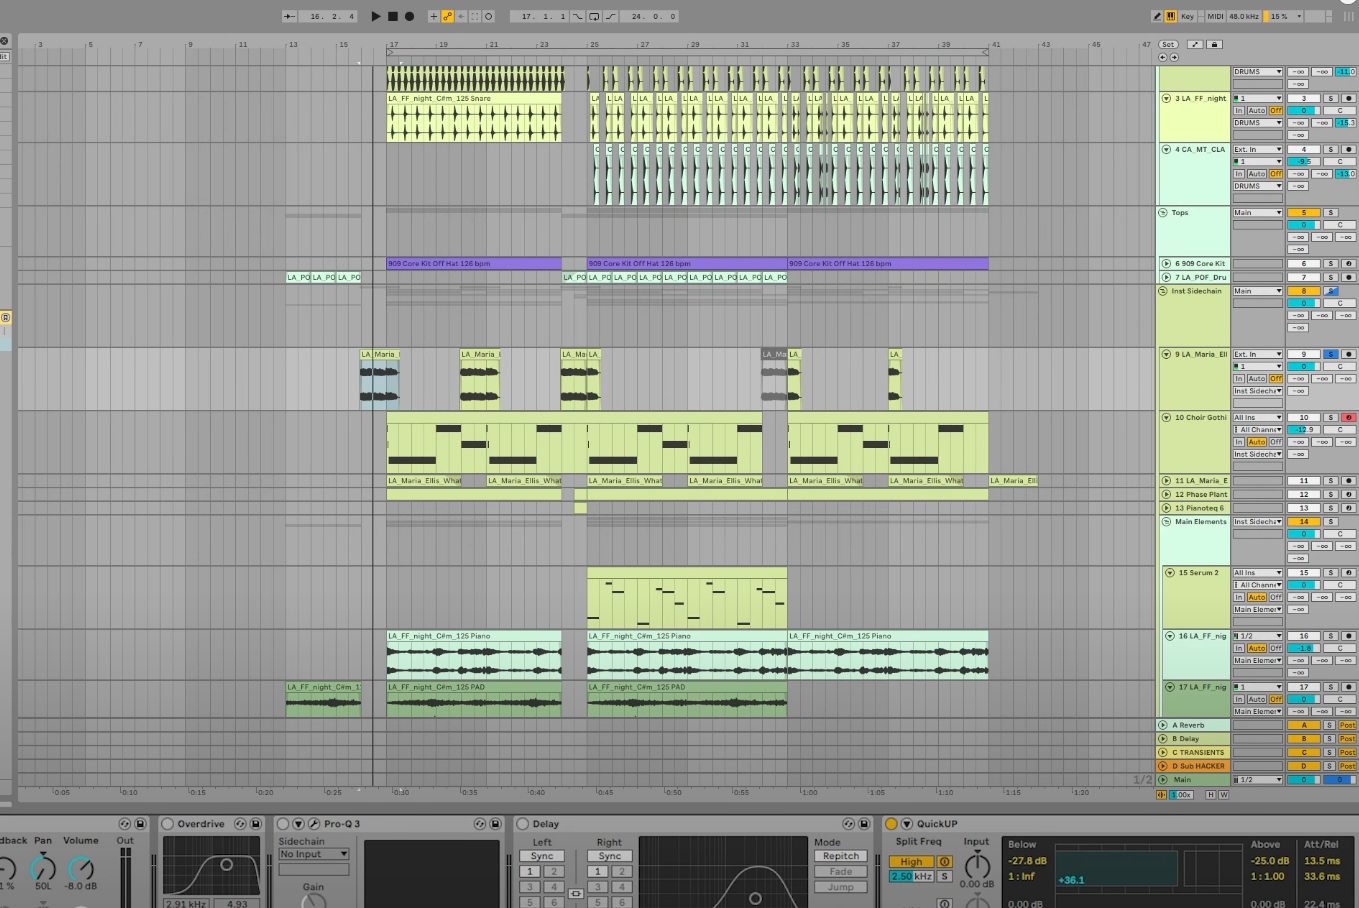The height and width of the screenshot is (908, 1359).
Task: Open 4 CA_MT_CLA Ext. In input dropdown
Action: click(x=1257, y=150)
